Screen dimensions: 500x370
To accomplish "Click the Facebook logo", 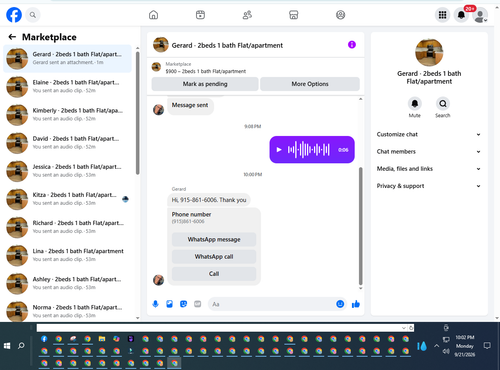I will pyautogui.click(x=14, y=15).
